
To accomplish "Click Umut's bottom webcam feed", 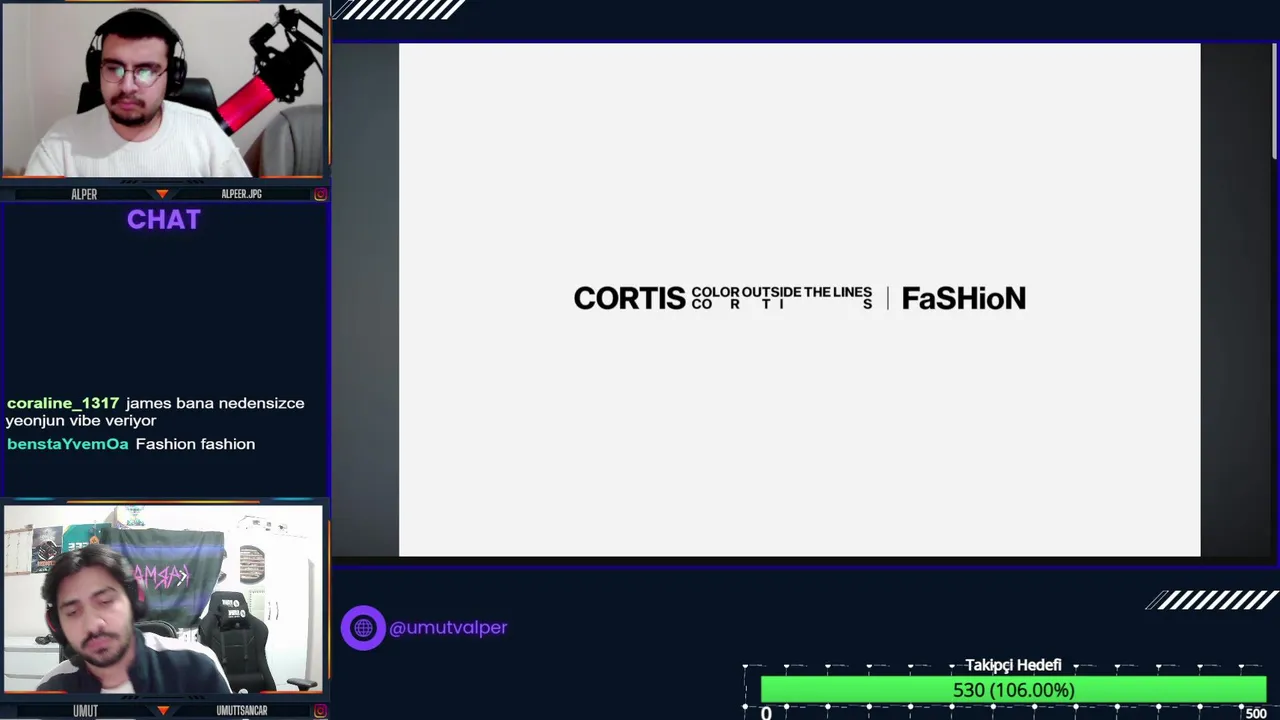I will [x=163, y=599].
